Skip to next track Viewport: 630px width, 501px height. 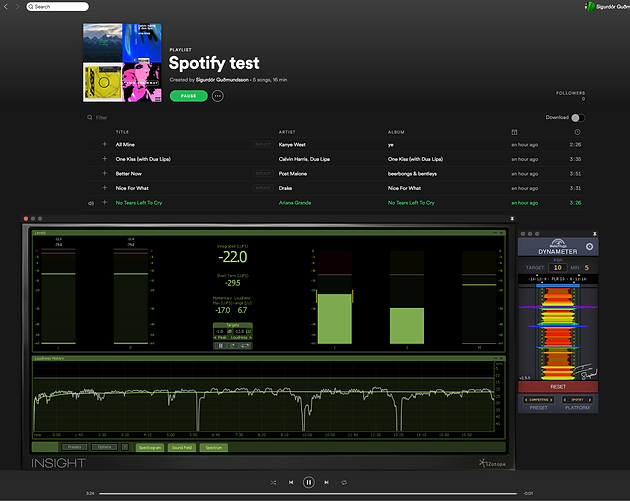[x=326, y=483]
